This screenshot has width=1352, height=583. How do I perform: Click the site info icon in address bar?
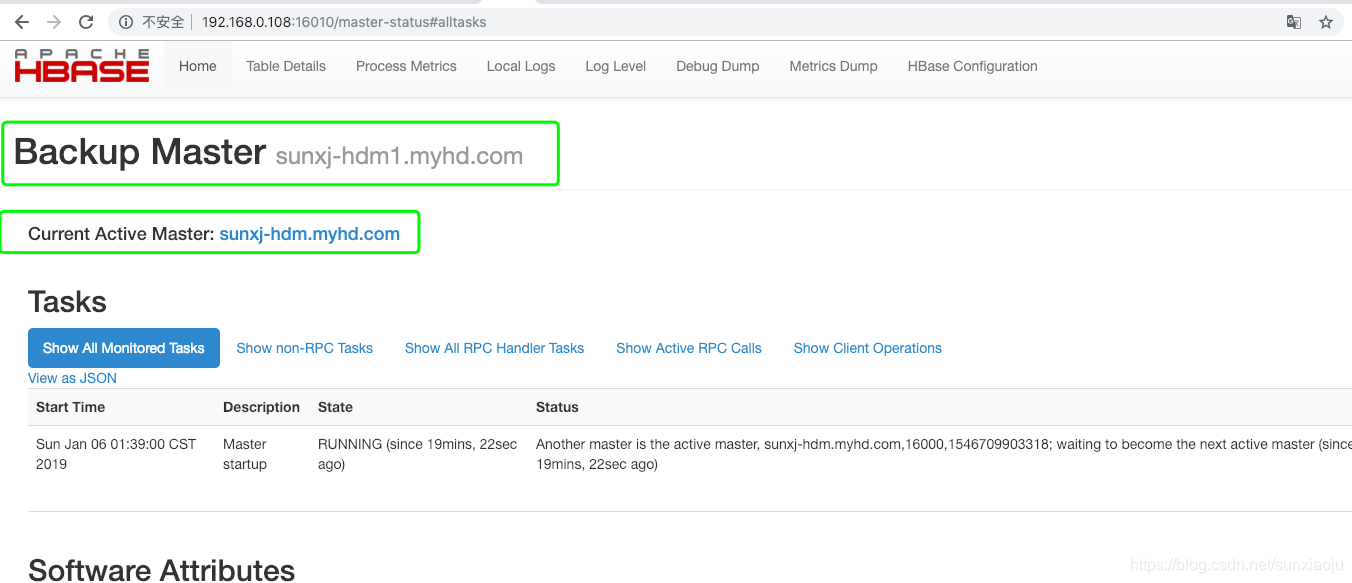tap(125, 22)
